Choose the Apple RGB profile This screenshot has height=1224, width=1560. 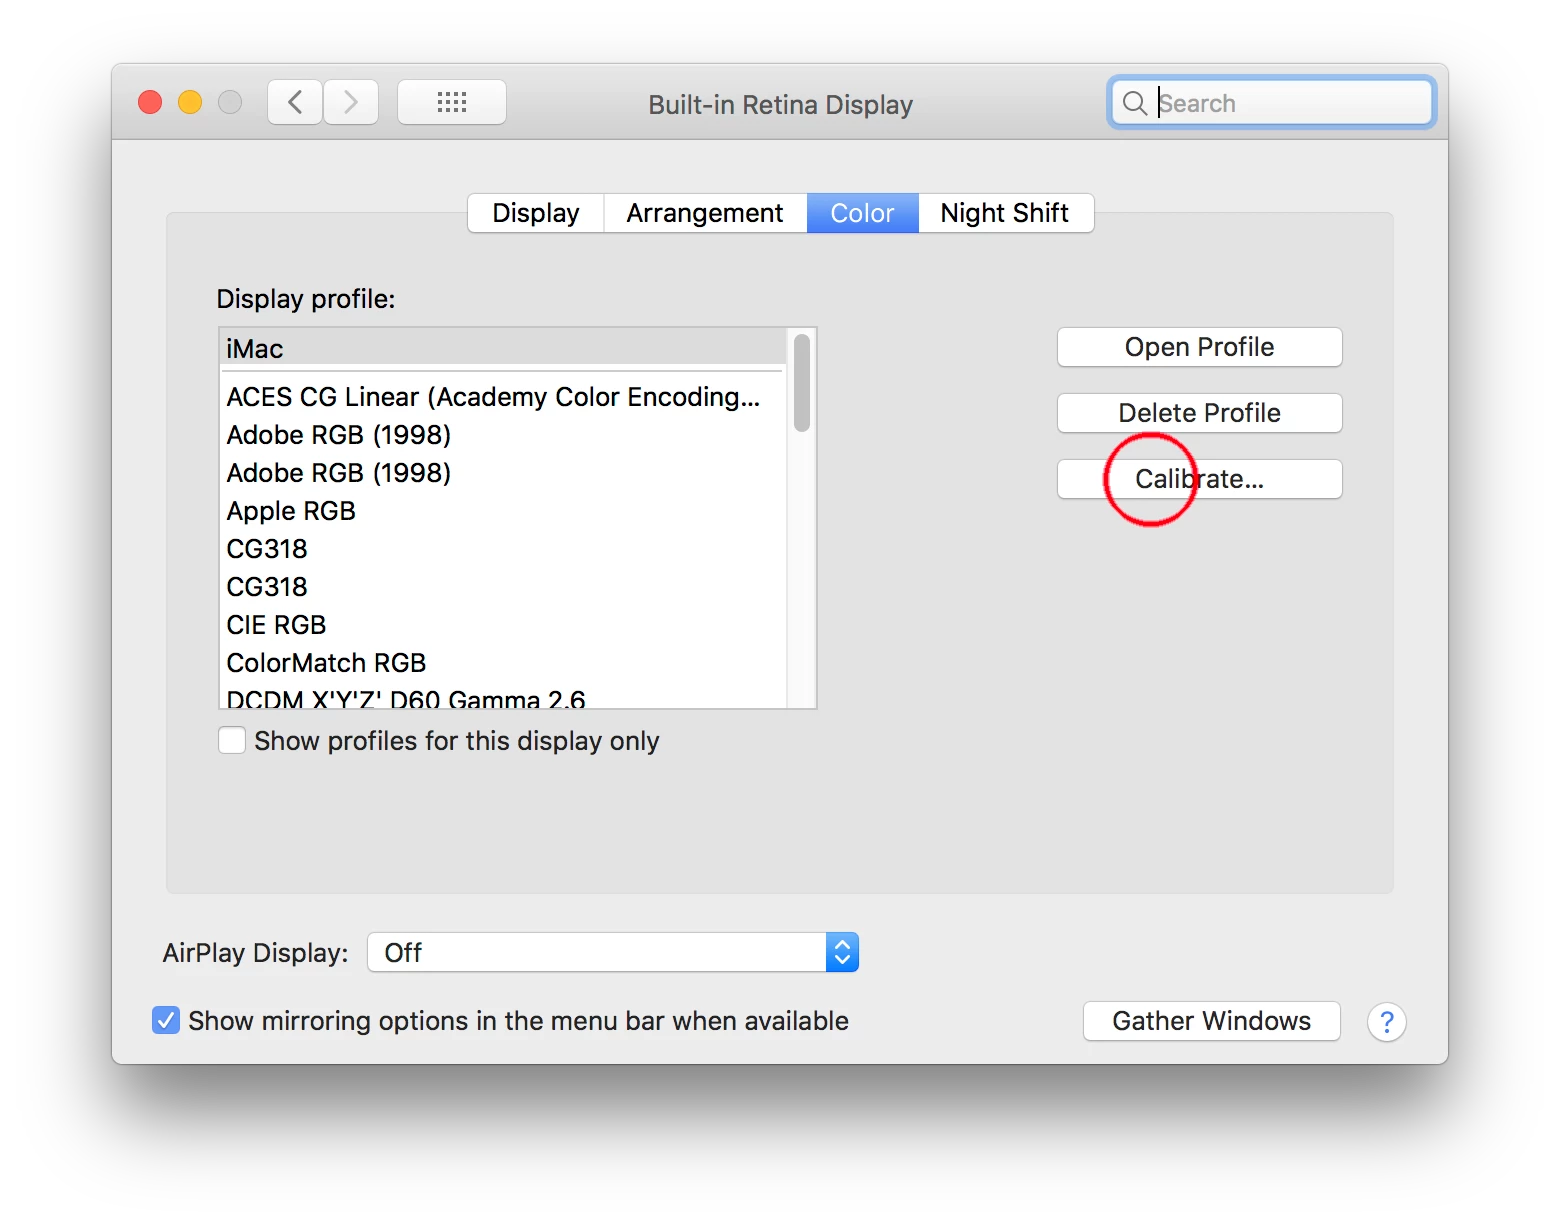(x=503, y=511)
